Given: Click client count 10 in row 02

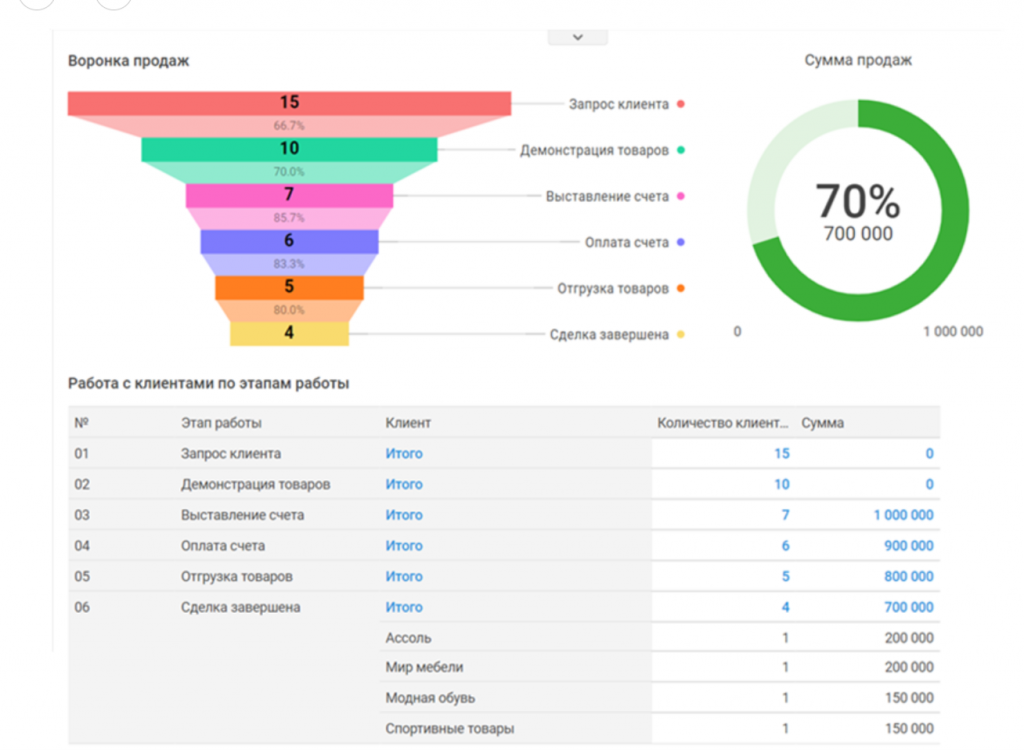Looking at the screenshot, I should (x=782, y=484).
